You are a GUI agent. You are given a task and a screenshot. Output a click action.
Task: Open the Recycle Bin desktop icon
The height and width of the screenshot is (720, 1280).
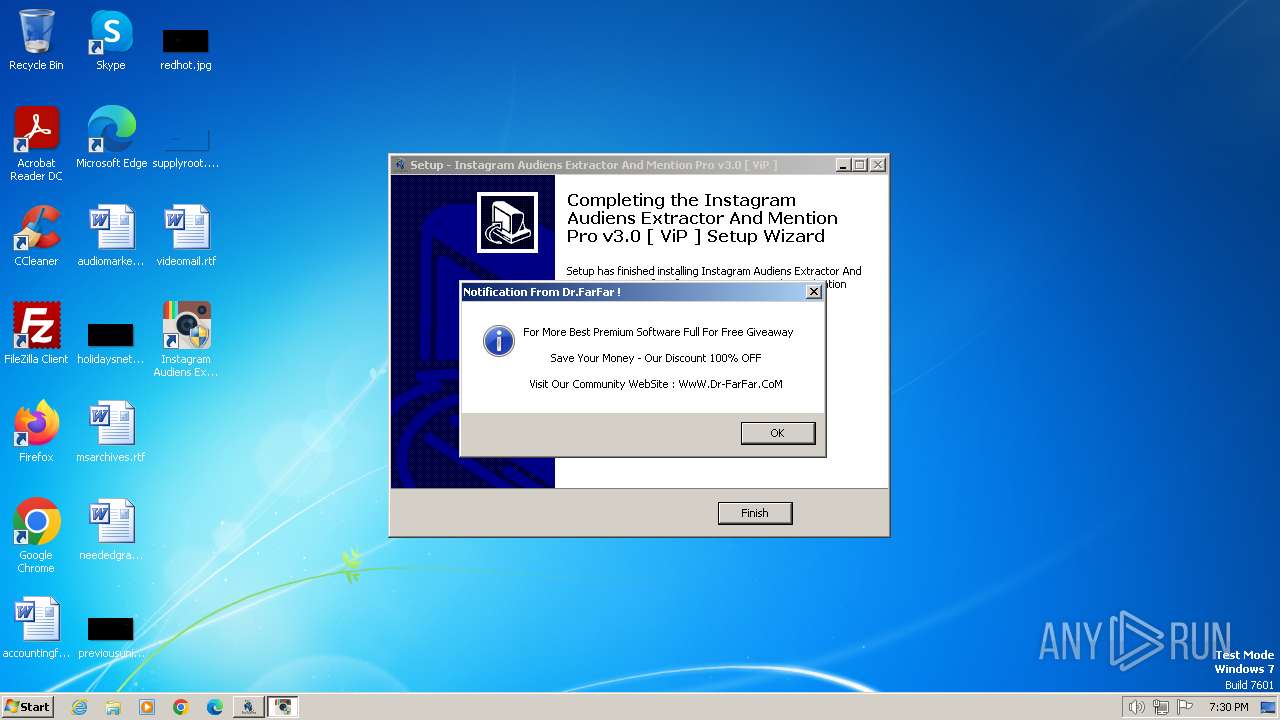36,40
